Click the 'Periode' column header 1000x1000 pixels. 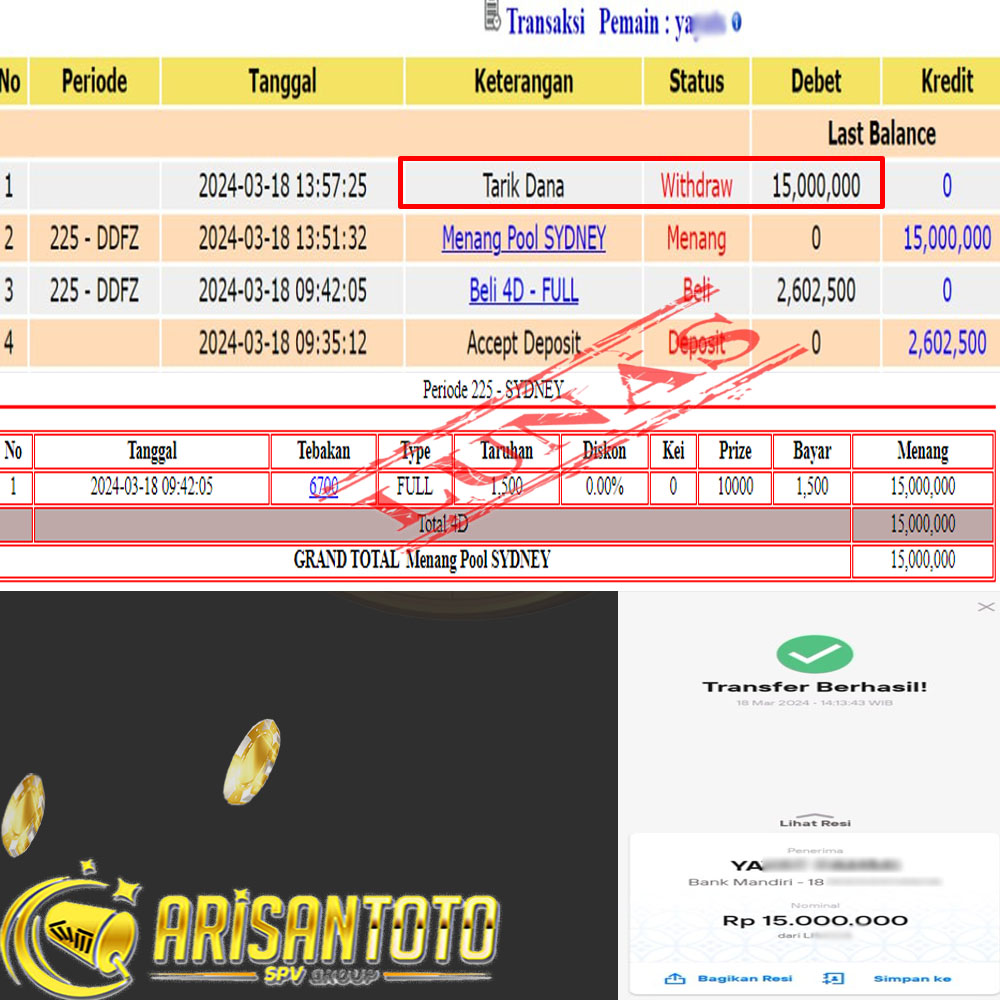94,82
